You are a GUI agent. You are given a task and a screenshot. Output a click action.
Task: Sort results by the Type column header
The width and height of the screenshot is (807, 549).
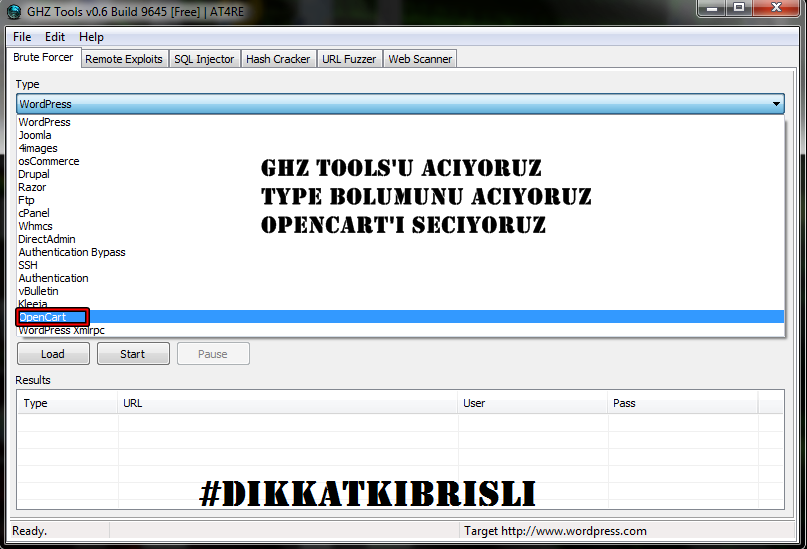click(x=67, y=403)
